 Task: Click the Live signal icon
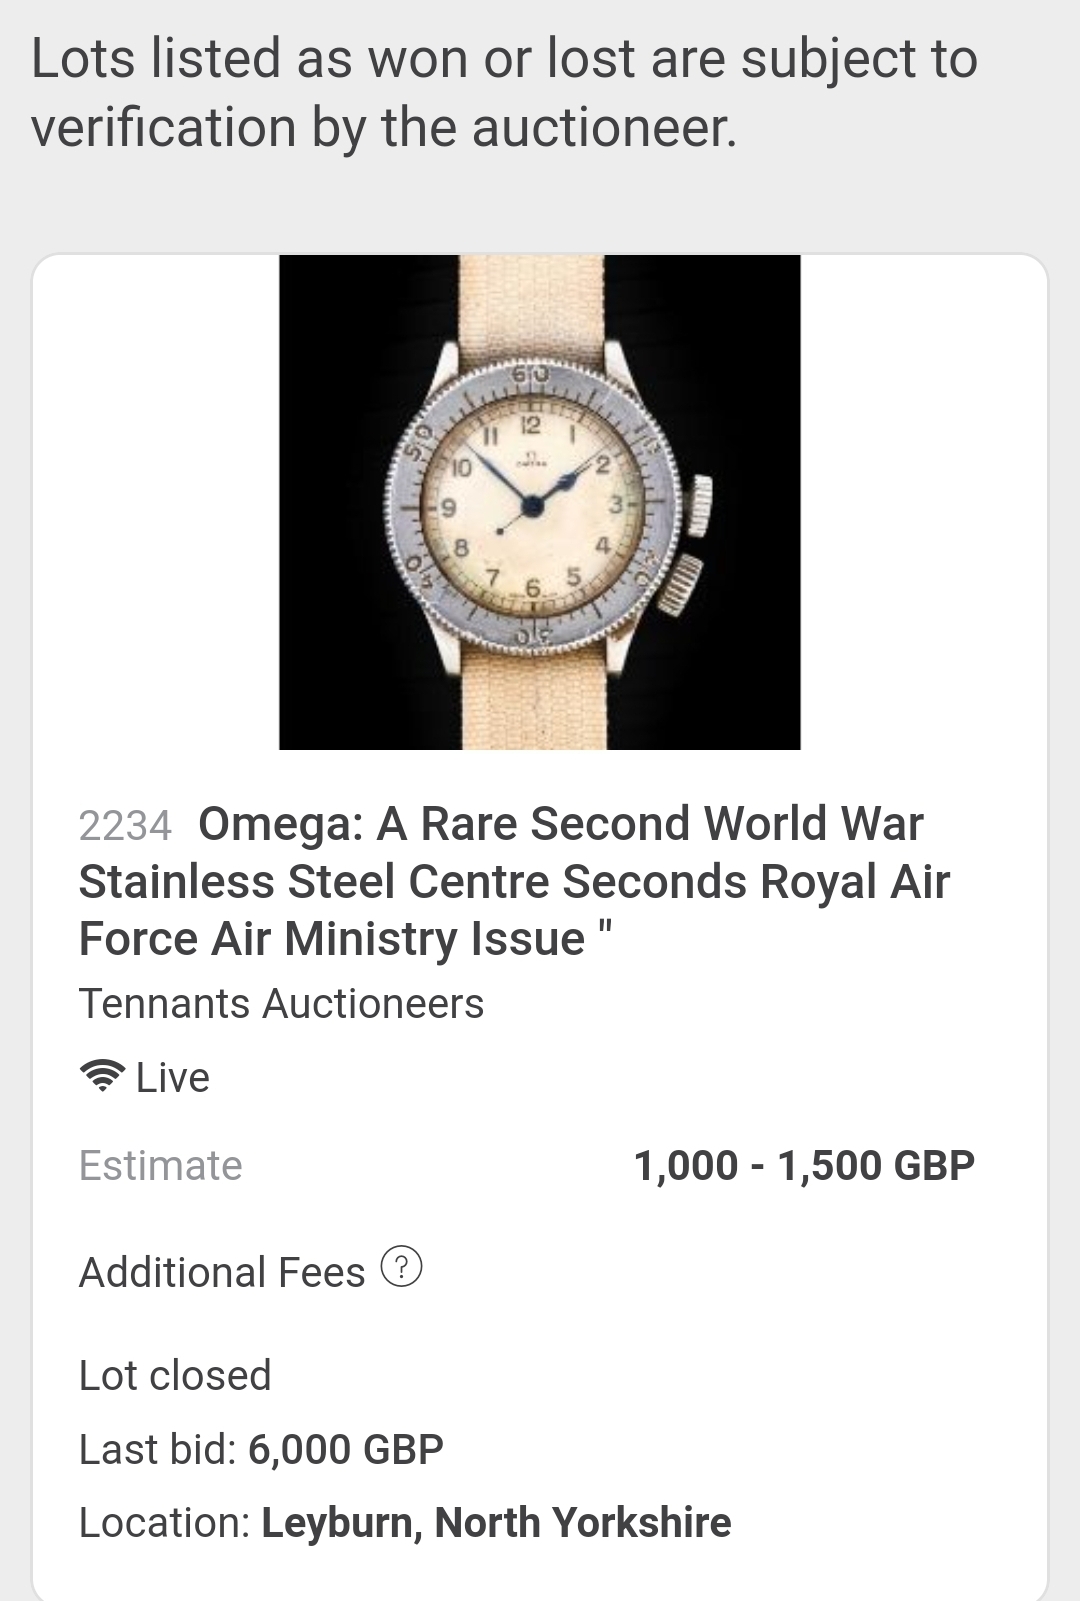coord(102,1076)
